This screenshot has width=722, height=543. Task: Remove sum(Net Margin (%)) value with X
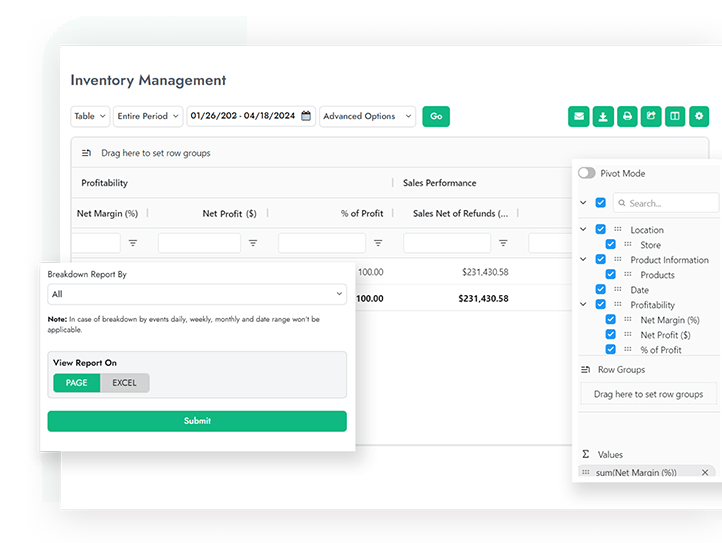coord(705,472)
